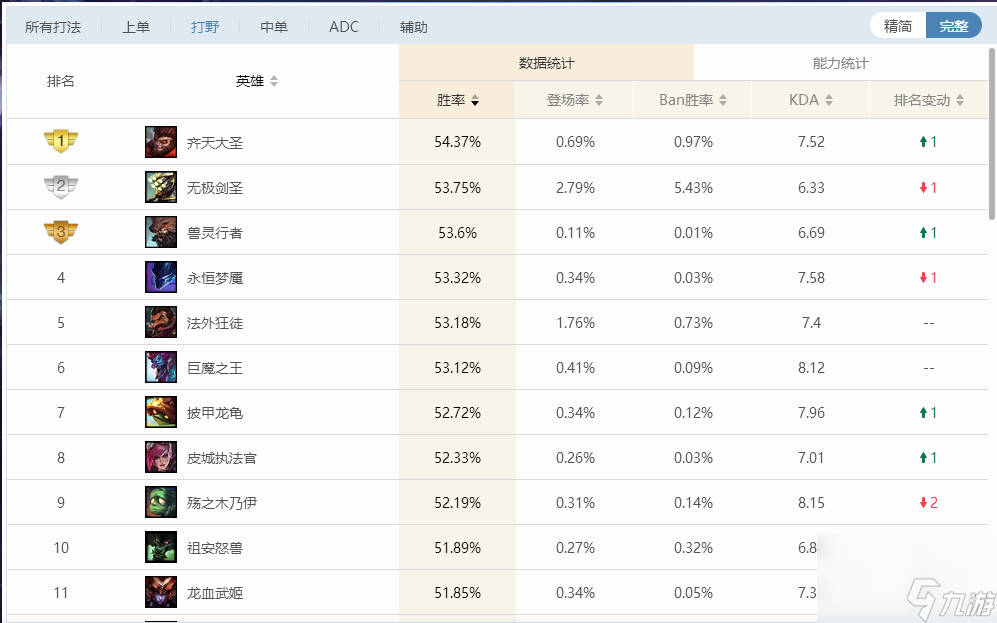
Task: Switch to 完整 full view
Action: [953, 26]
